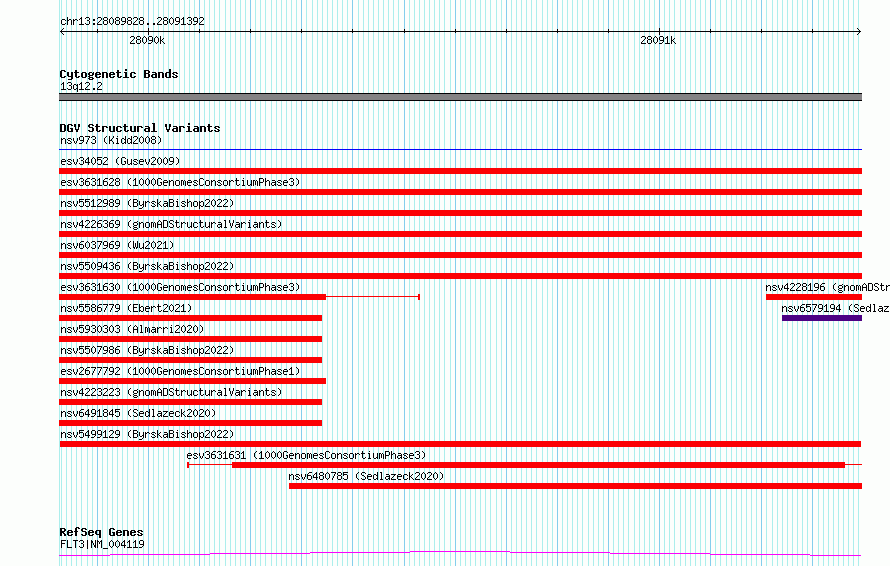Click the red bar under esv3631631

click(538, 465)
